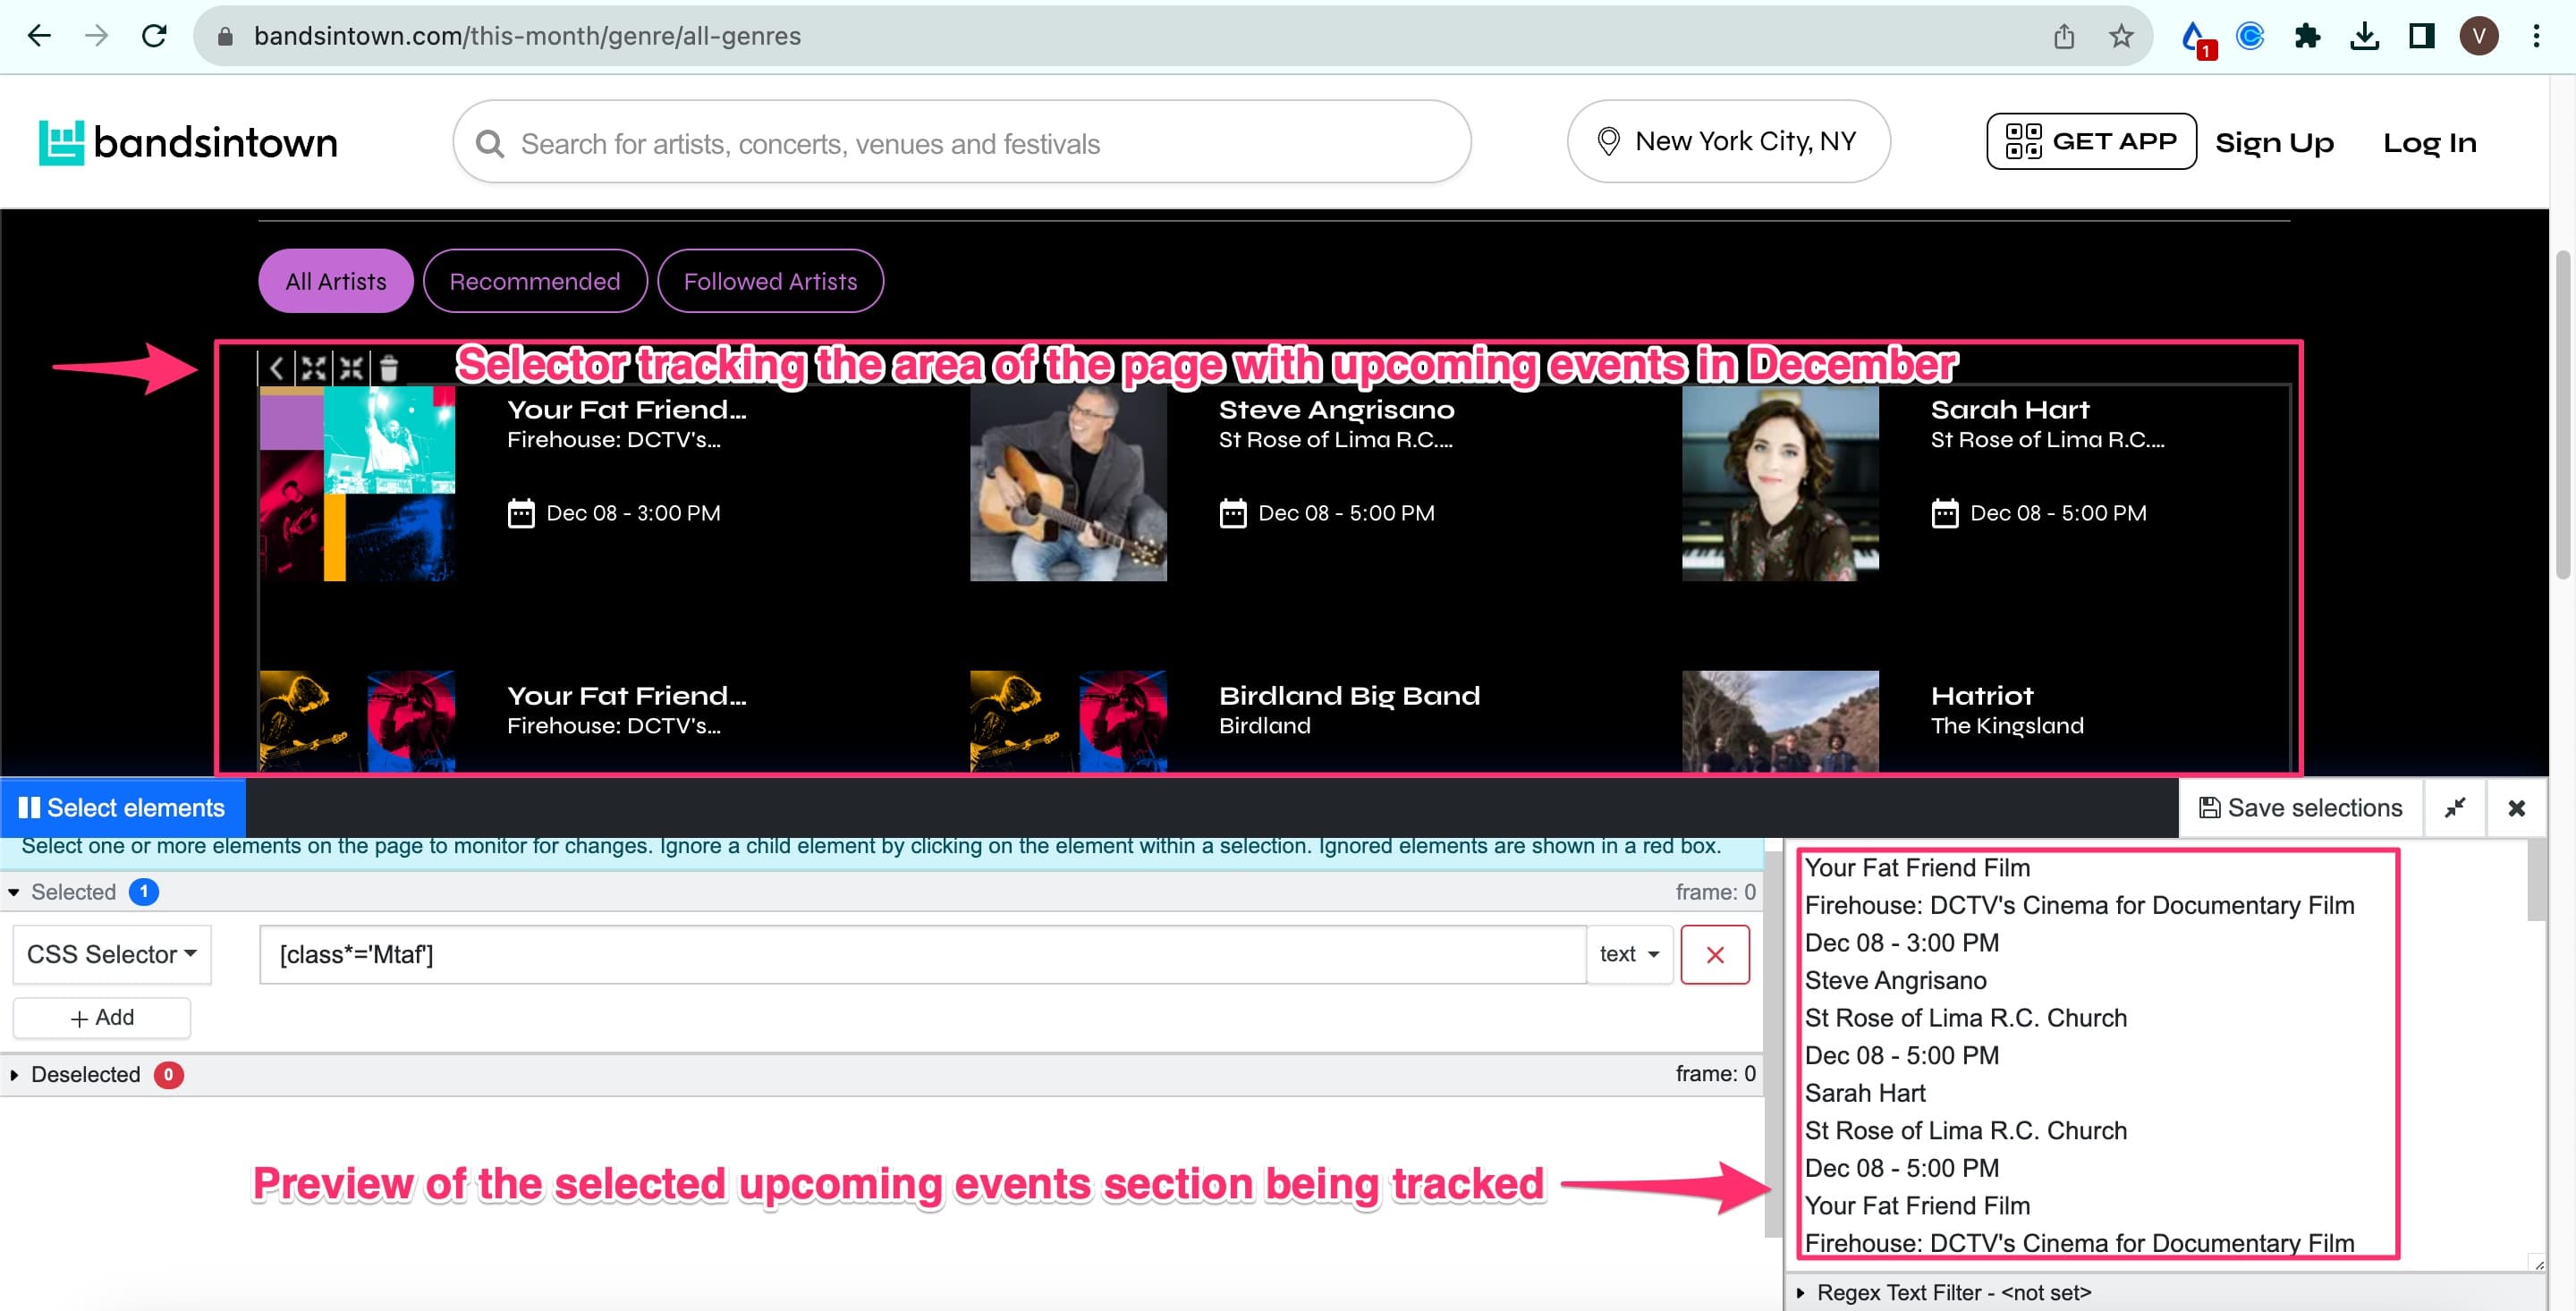
Task: Shrink the selection with the inward arrows icon
Action: pyautogui.click(x=350, y=368)
